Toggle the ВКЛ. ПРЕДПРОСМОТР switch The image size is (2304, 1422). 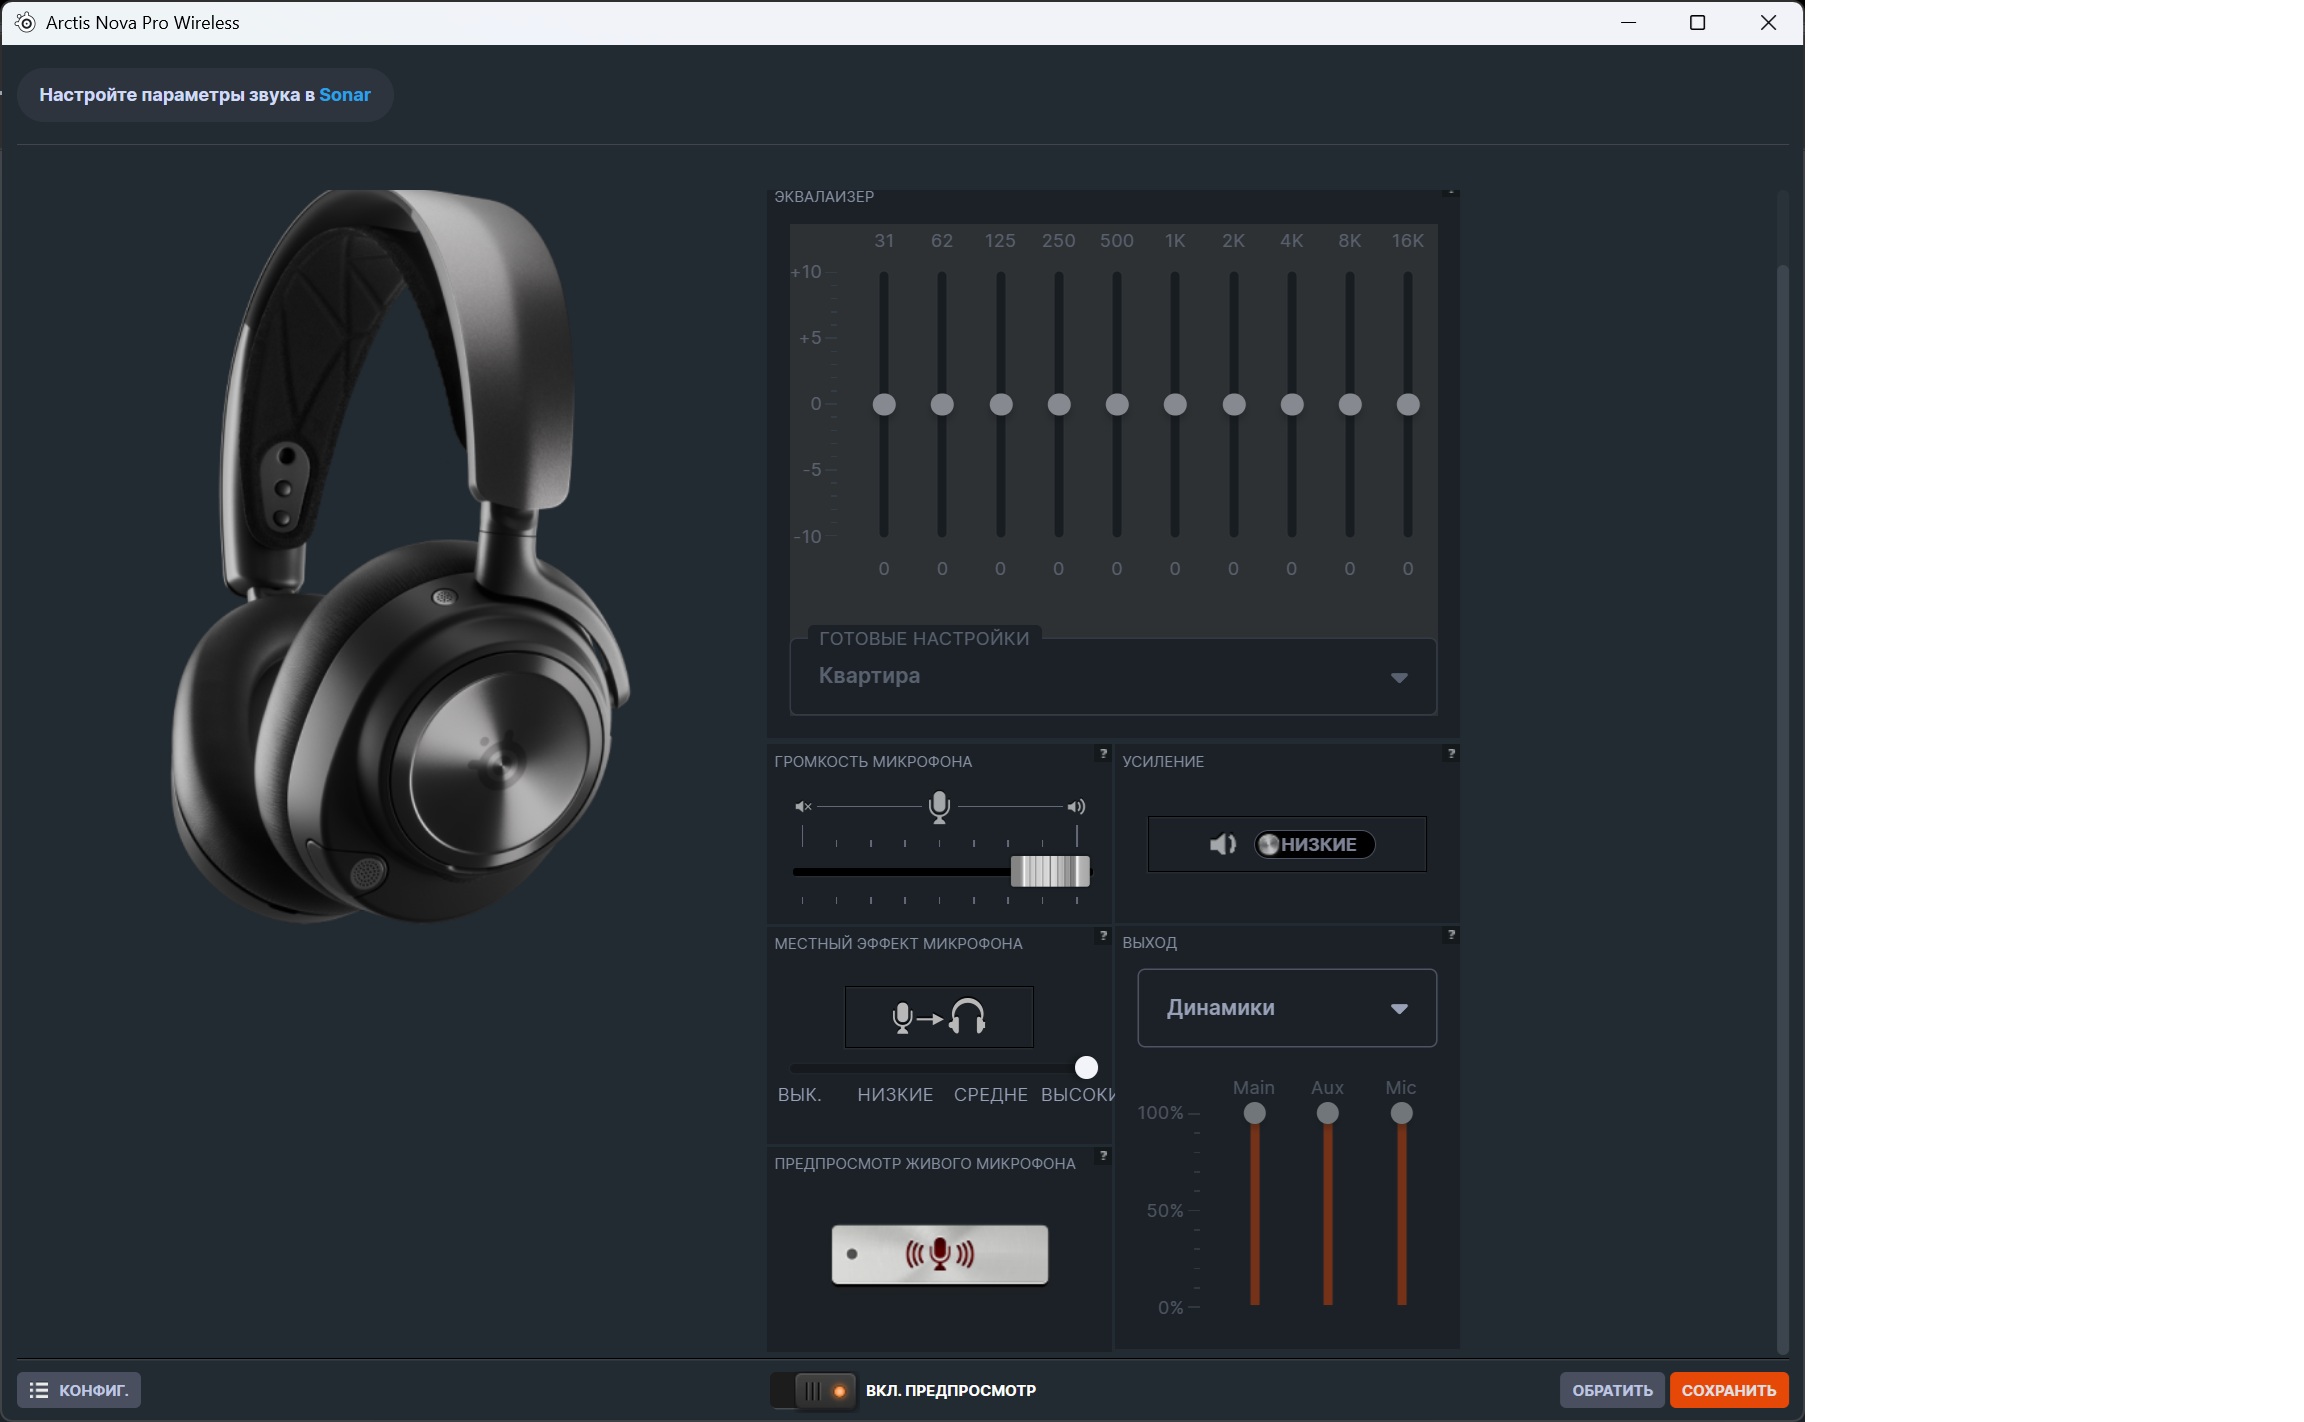[x=814, y=1390]
